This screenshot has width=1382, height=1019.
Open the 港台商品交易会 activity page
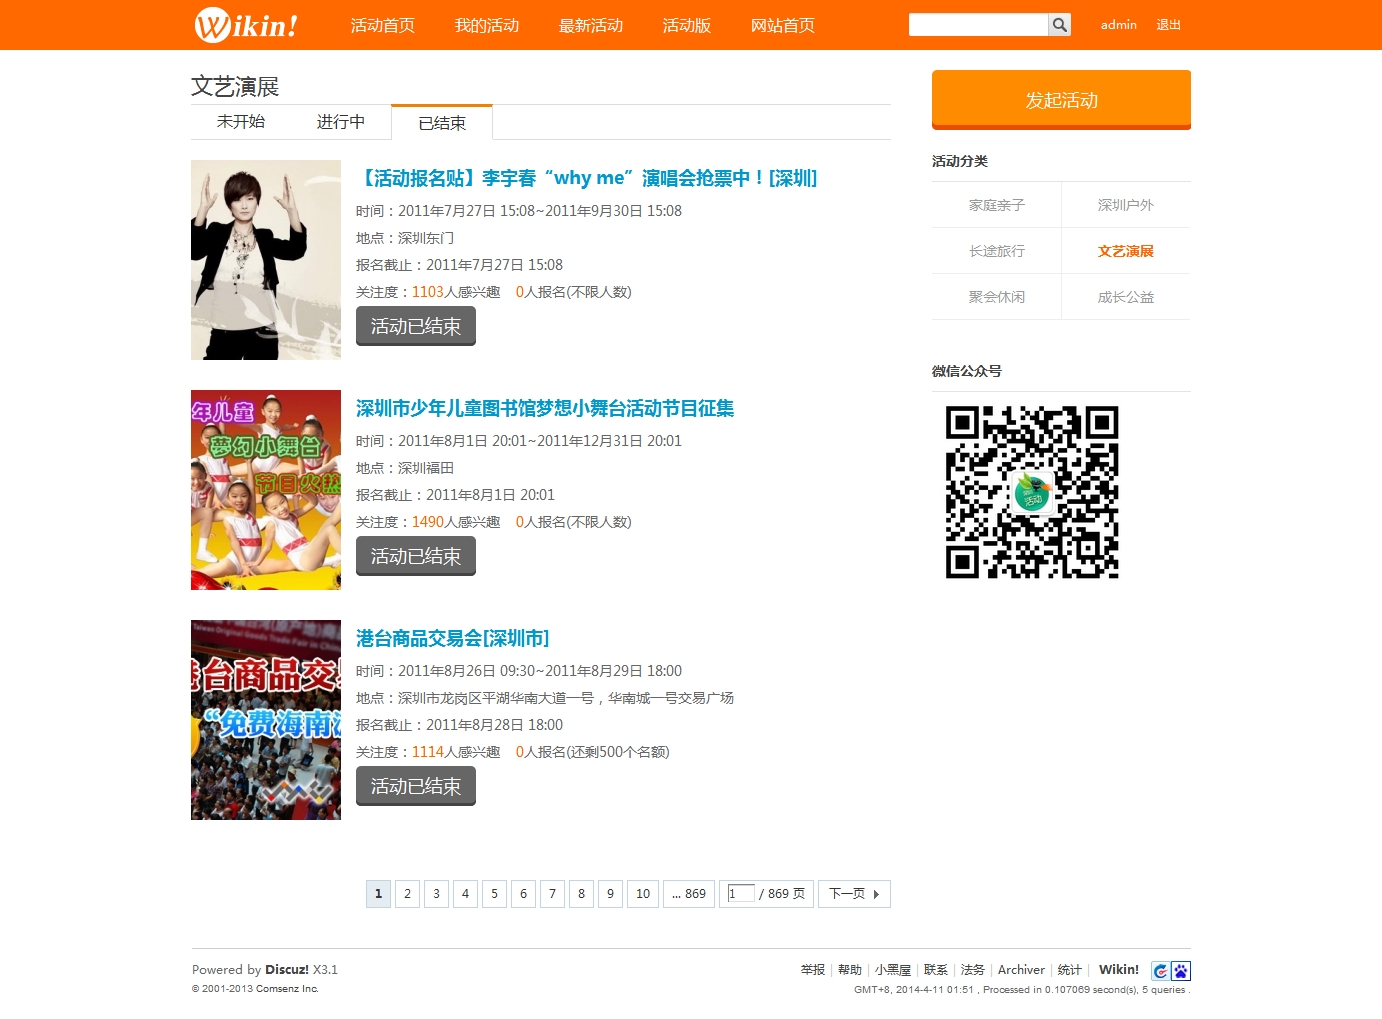pyautogui.click(x=452, y=638)
